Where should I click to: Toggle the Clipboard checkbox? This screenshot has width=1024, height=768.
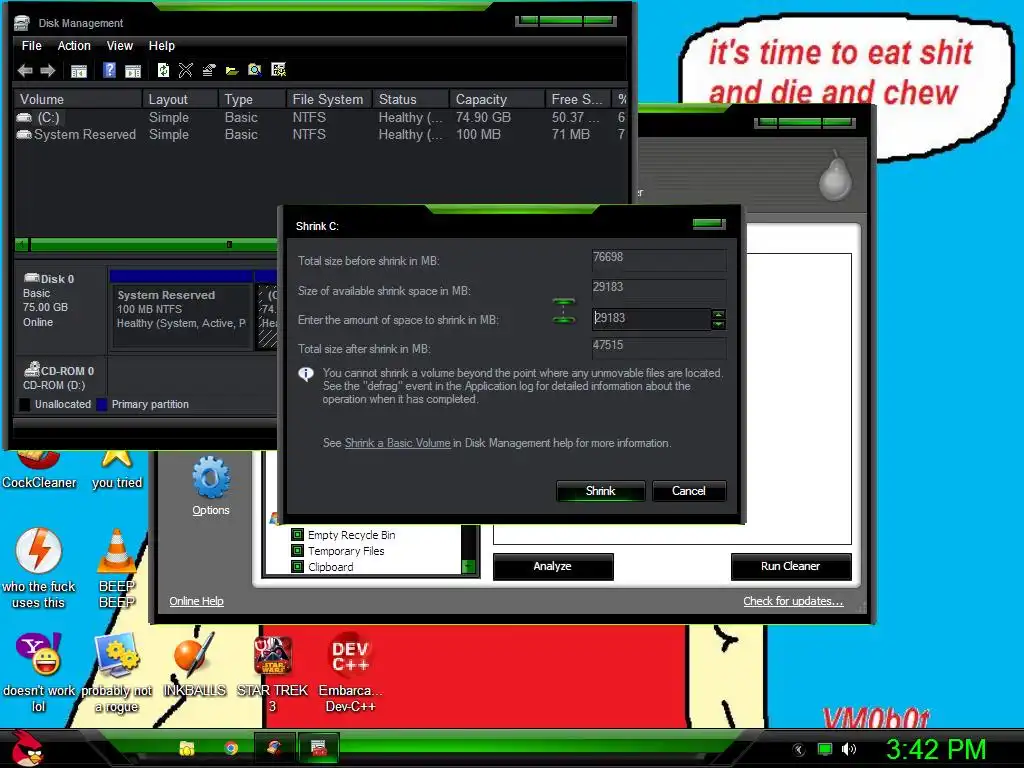point(297,566)
